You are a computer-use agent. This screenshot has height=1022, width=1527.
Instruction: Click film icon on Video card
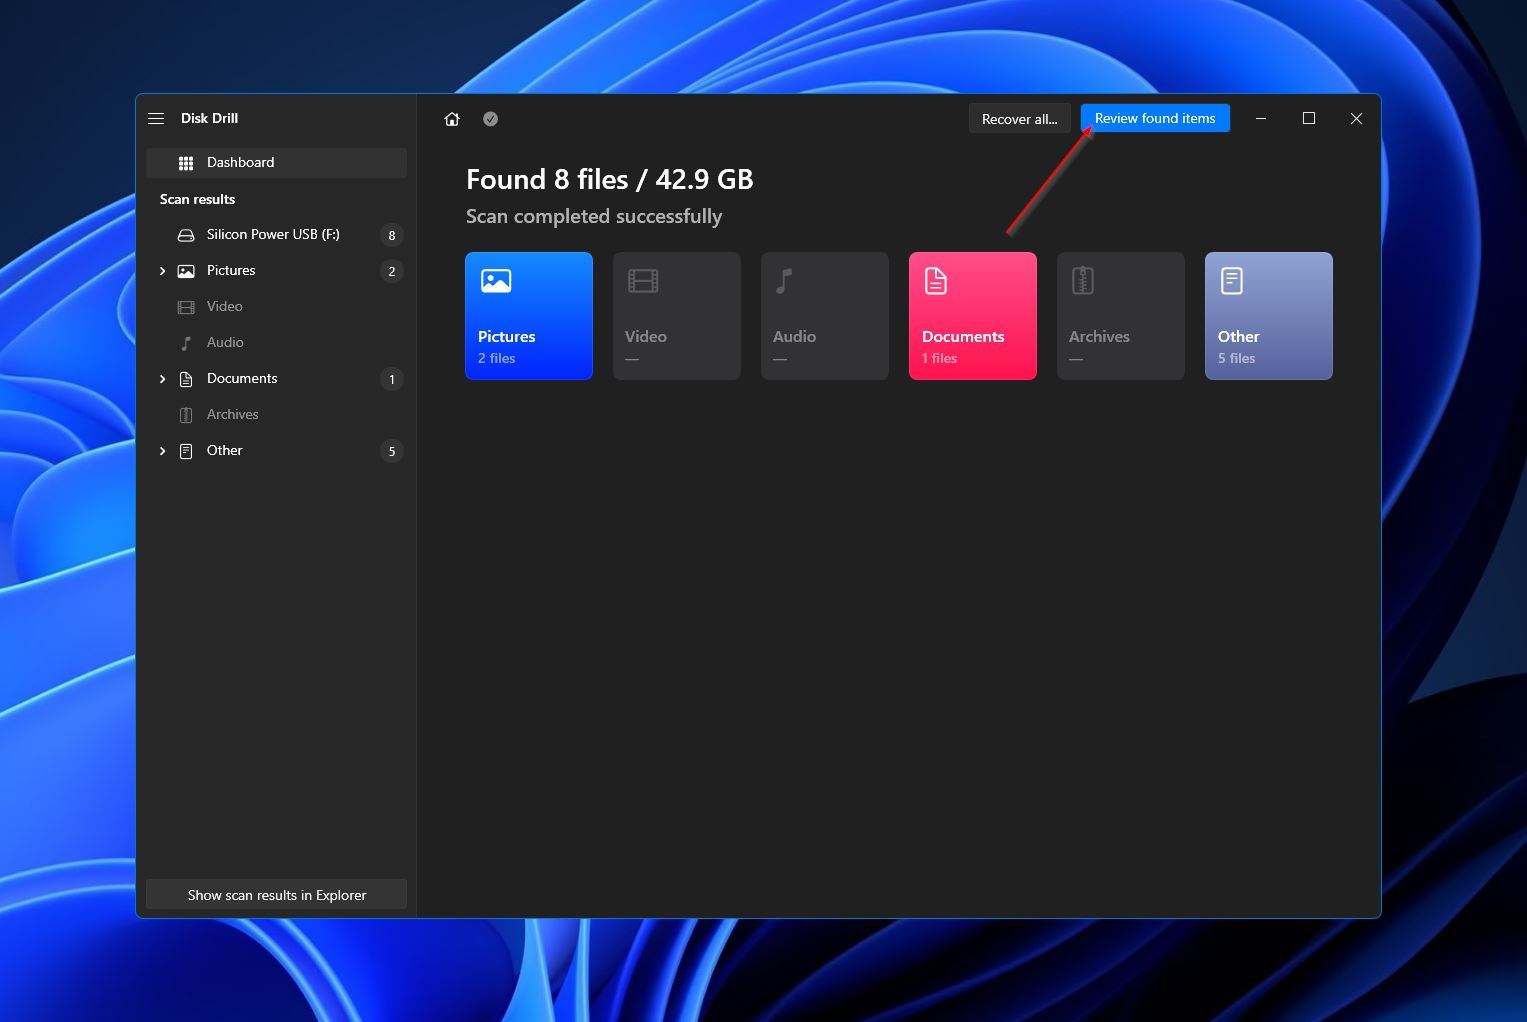(643, 281)
